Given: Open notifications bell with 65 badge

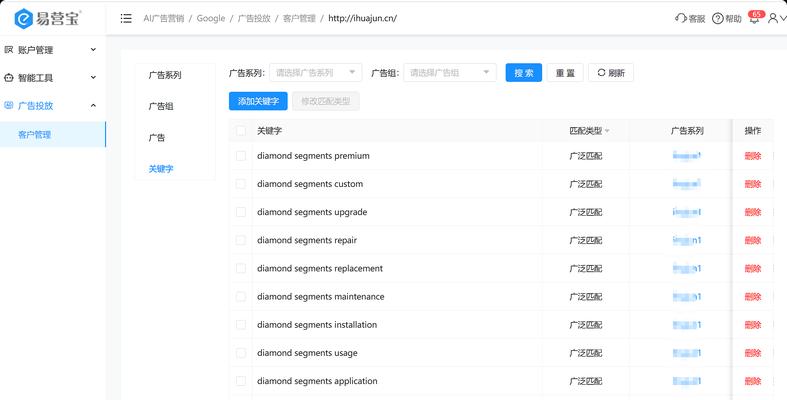Looking at the screenshot, I should pyautogui.click(x=754, y=18).
